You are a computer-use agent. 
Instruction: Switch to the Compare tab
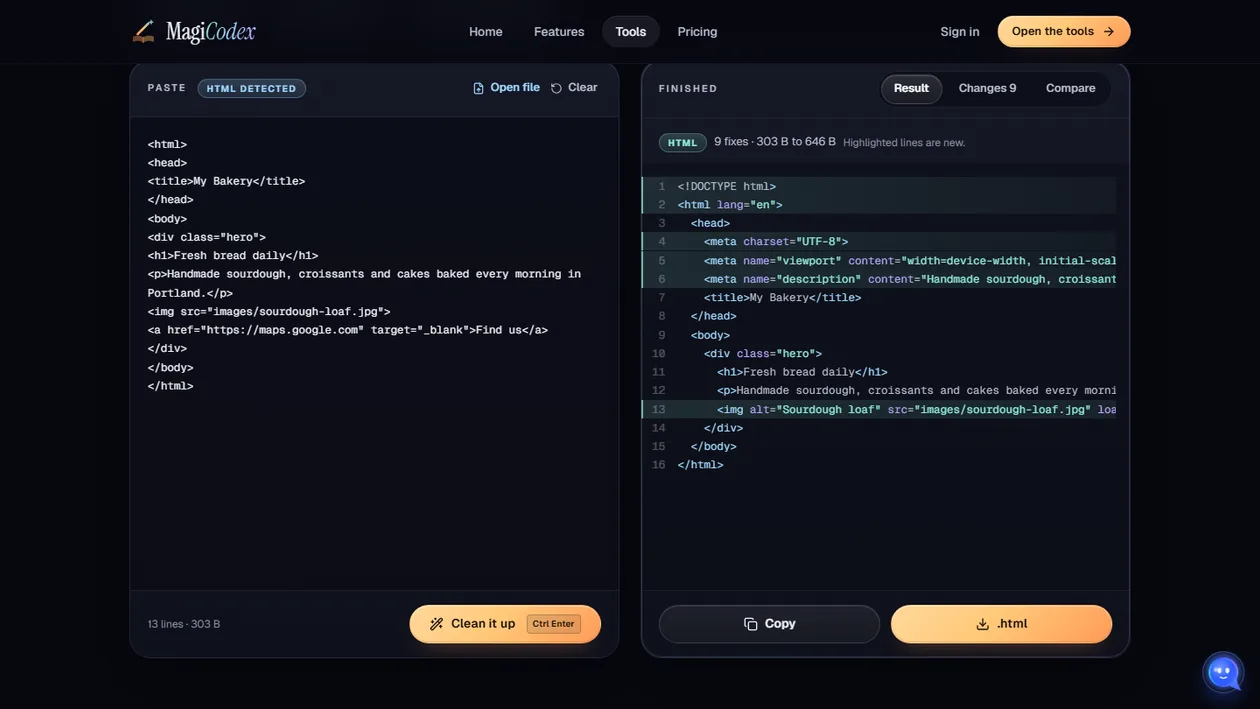point(1070,88)
